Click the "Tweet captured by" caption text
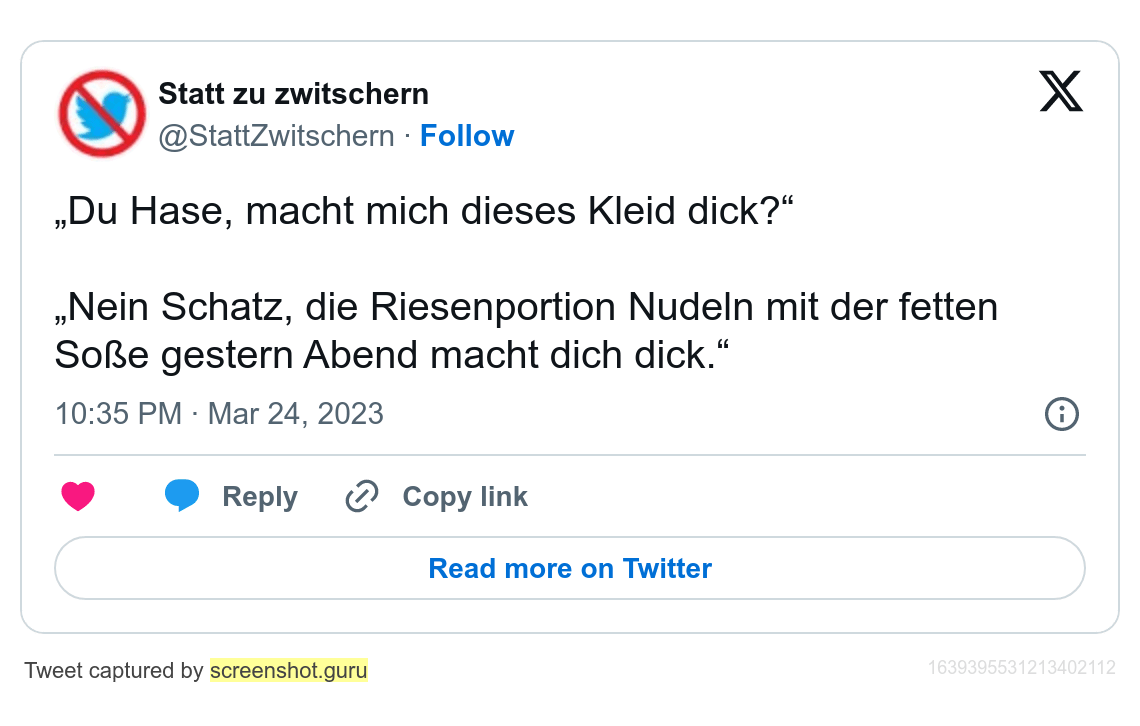The image size is (1140, 726). (114, 670)
